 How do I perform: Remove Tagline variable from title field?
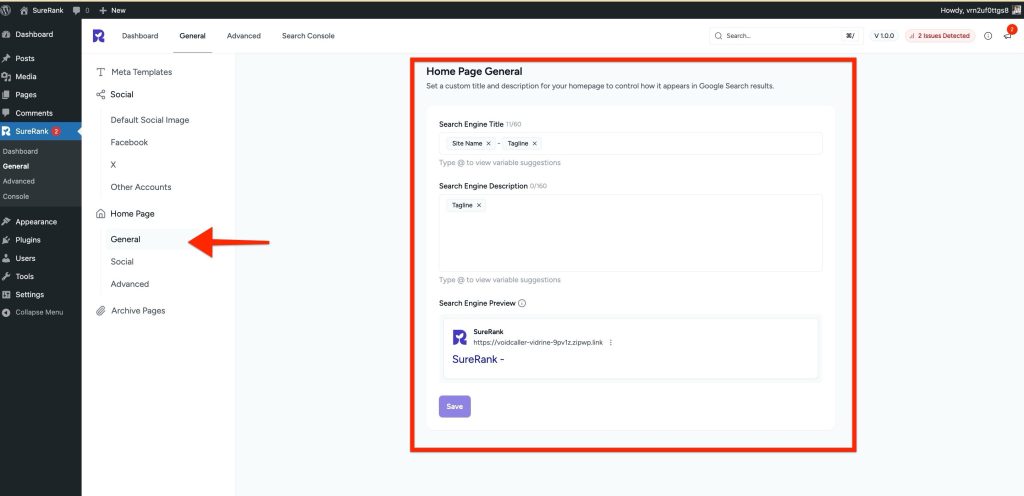click(535, 144)
